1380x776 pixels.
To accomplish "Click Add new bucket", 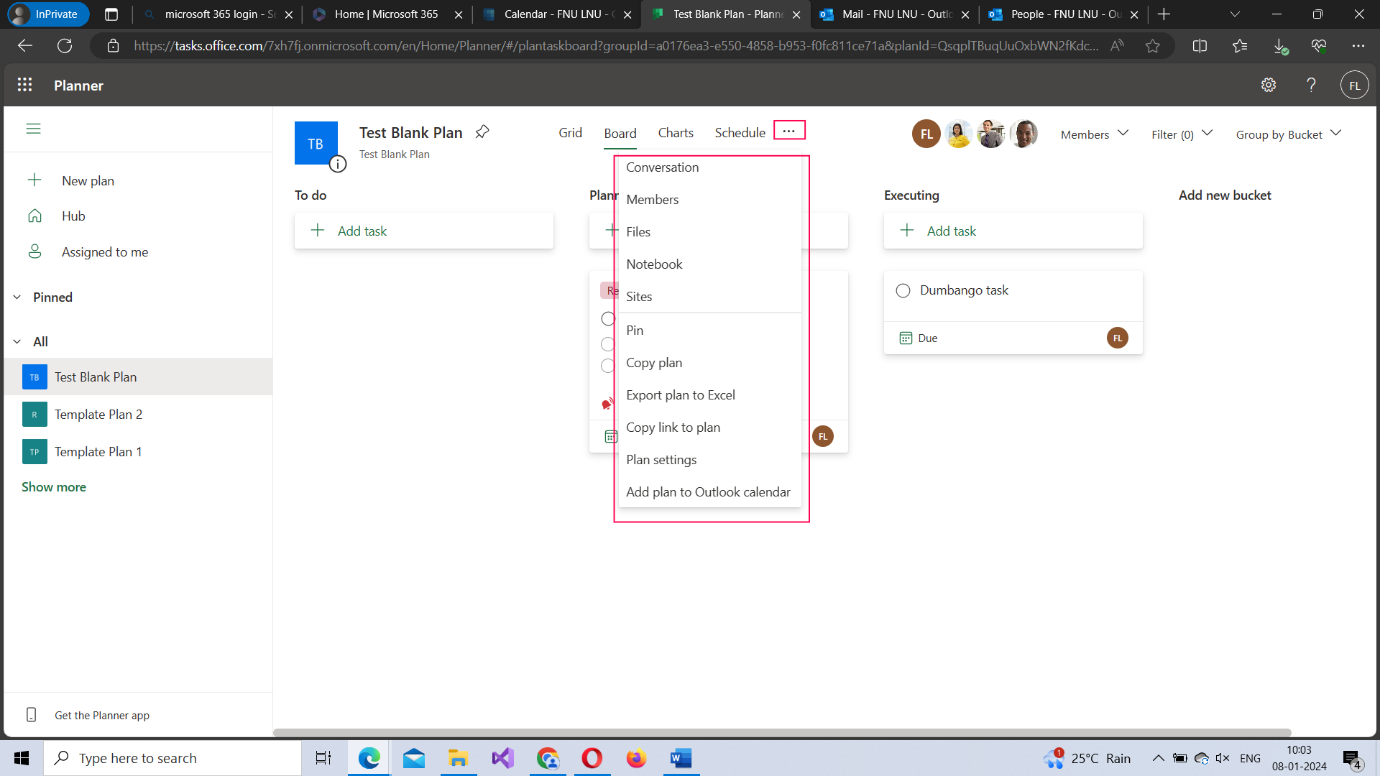I will pyautogui.click(x=1225, y=195).
